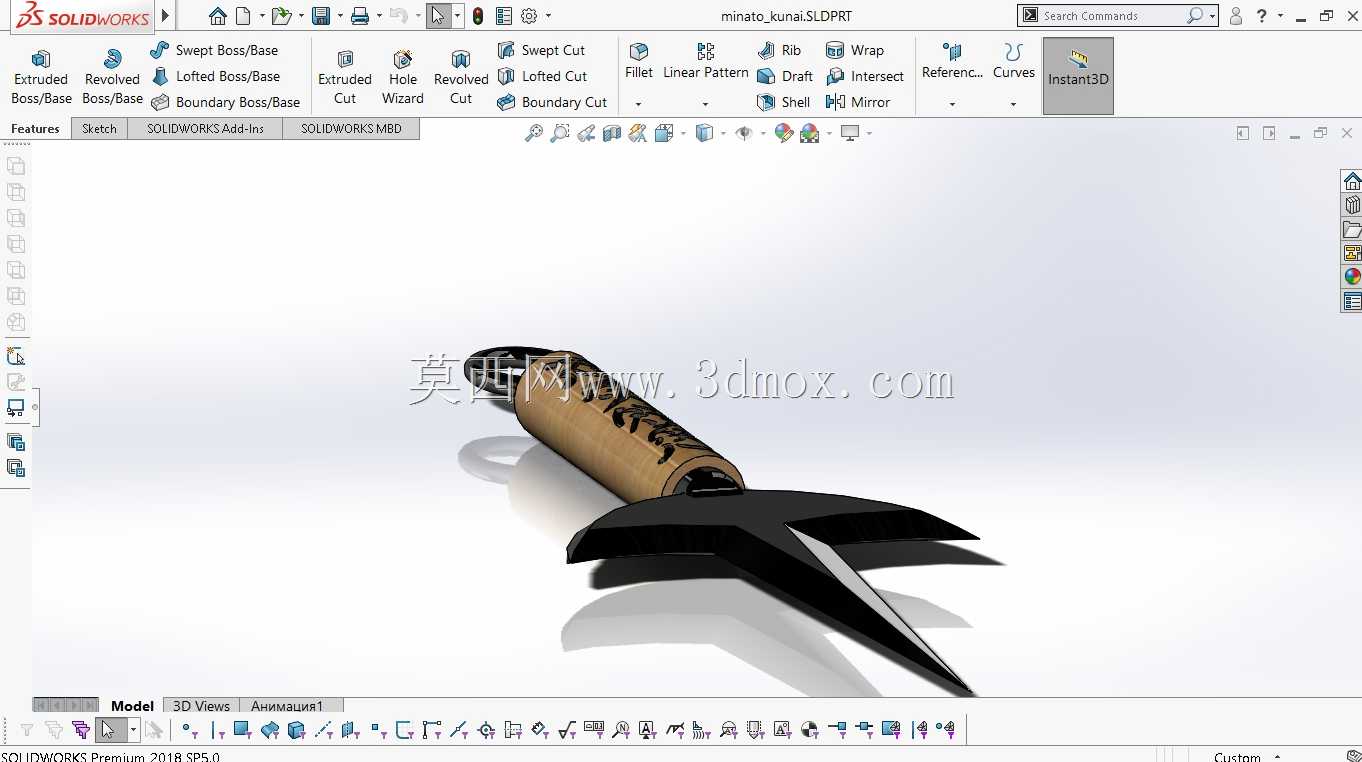This screenshot has width=1362, height=762.
Task: Expand Save dropdown arrow
Action: 339,16
